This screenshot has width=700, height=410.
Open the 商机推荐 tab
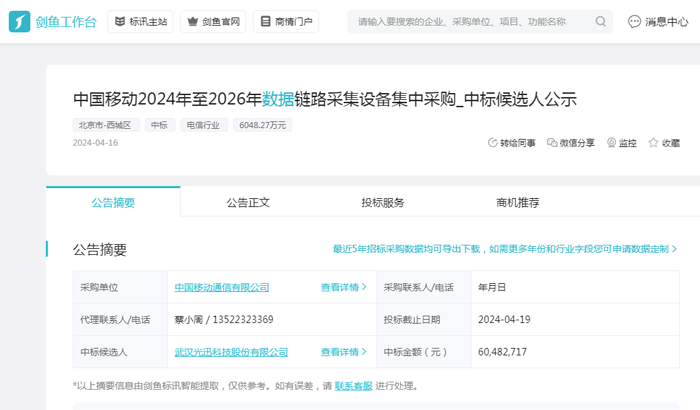click(x=518, y=202)
